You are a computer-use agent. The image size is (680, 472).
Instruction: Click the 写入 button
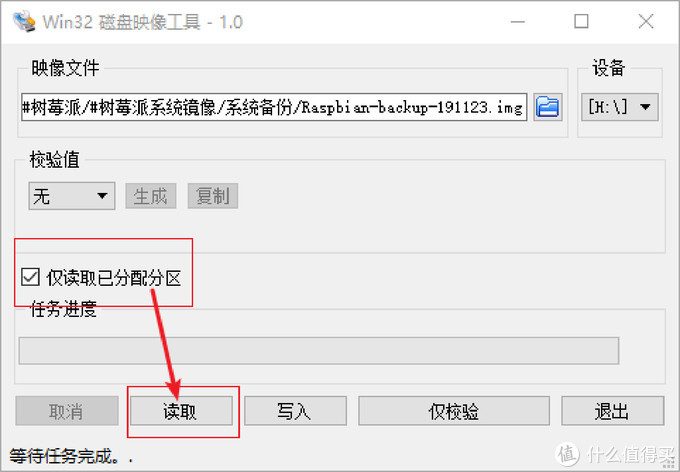295,411
